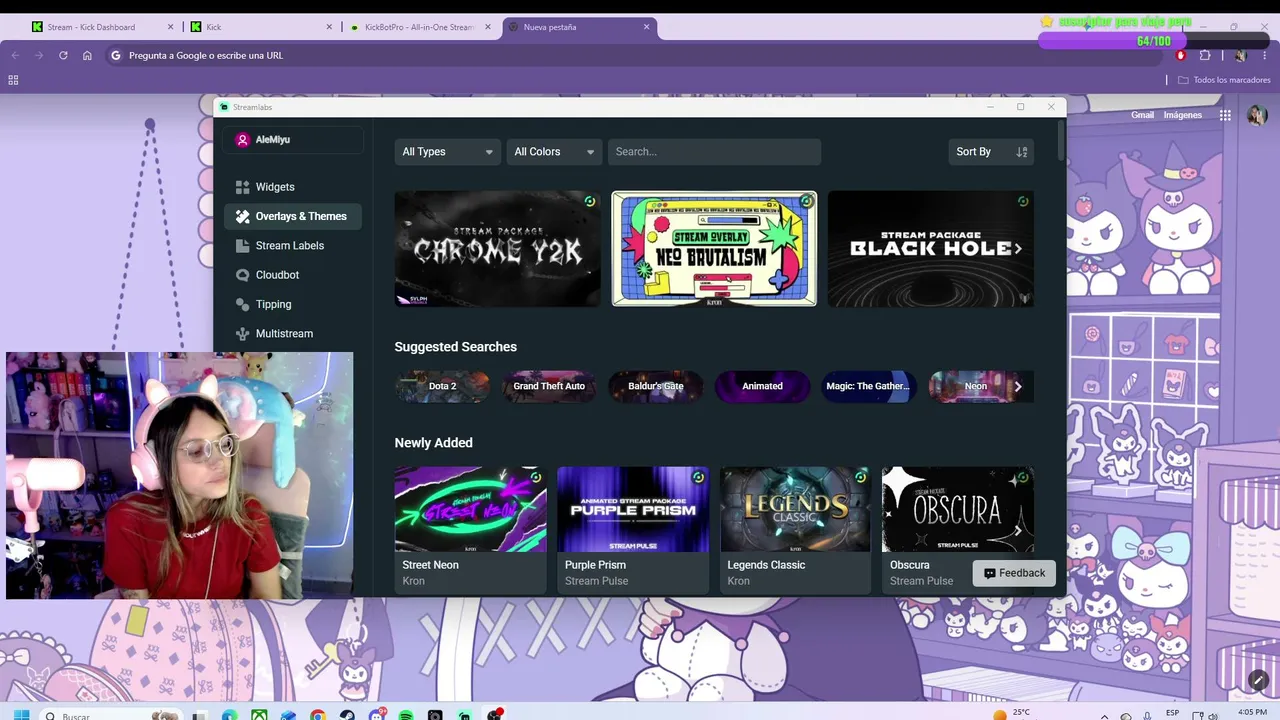The image size is (1280, 720).
Task: Select the Grand Theft Auto suggested search
Action: 549,386
